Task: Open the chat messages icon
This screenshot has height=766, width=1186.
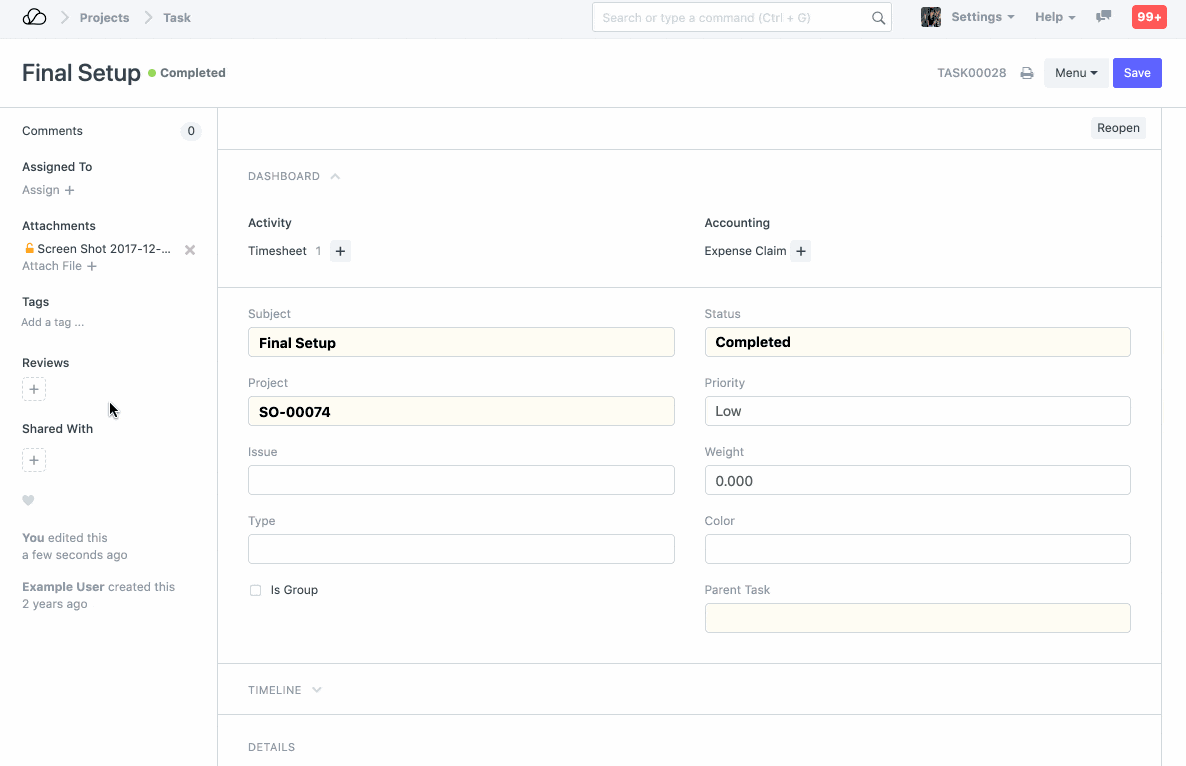Action: [1103, 17]
